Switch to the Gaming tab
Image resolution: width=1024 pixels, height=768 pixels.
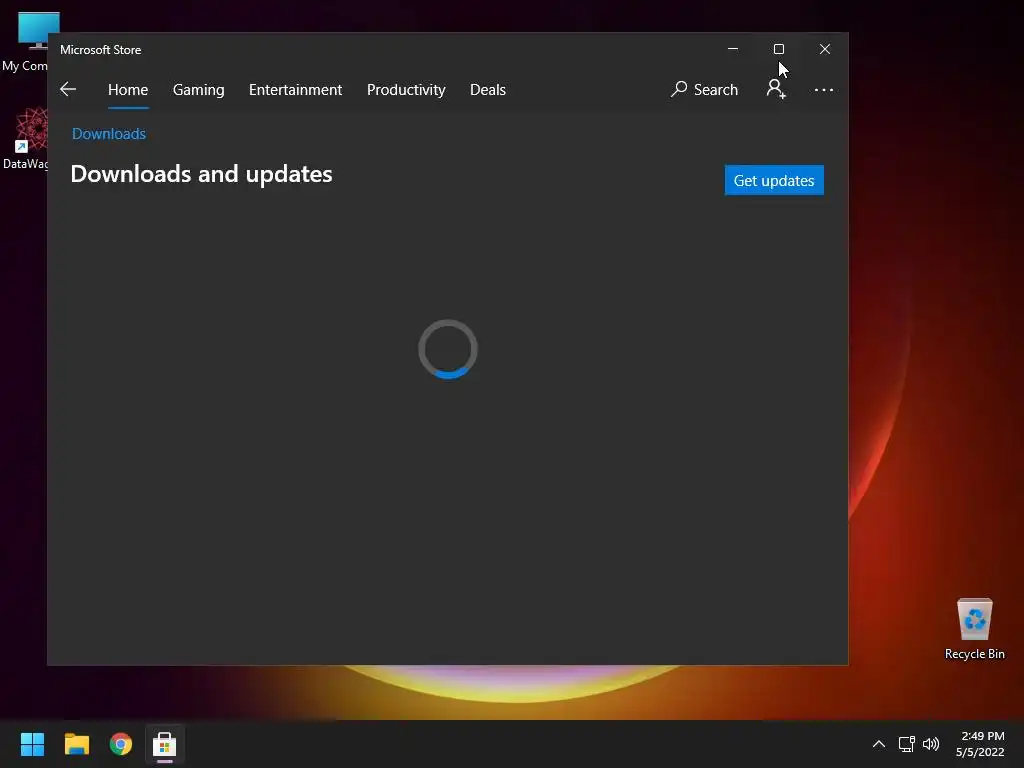pos(199,89)
